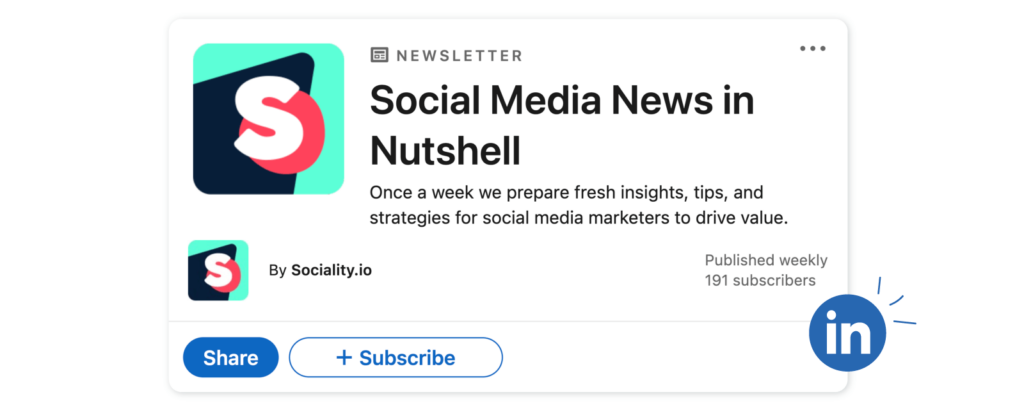The image size is (1024, 410).
Task: Click the word By before Sociality.io
Action: point(278,270)
